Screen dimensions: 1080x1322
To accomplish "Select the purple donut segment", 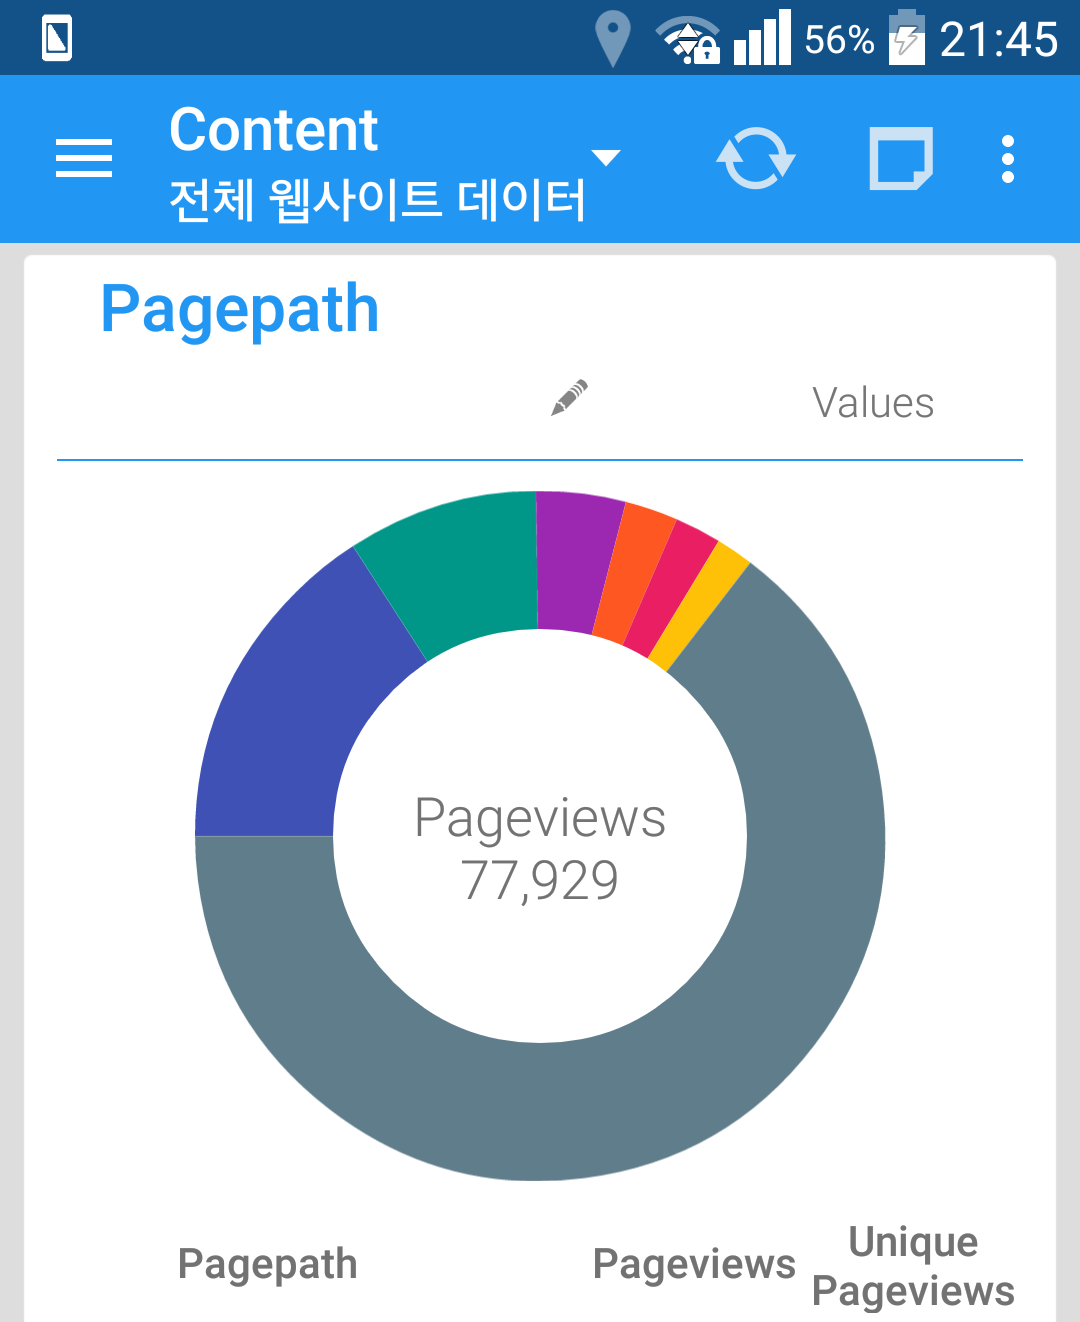I will [574, 562].
